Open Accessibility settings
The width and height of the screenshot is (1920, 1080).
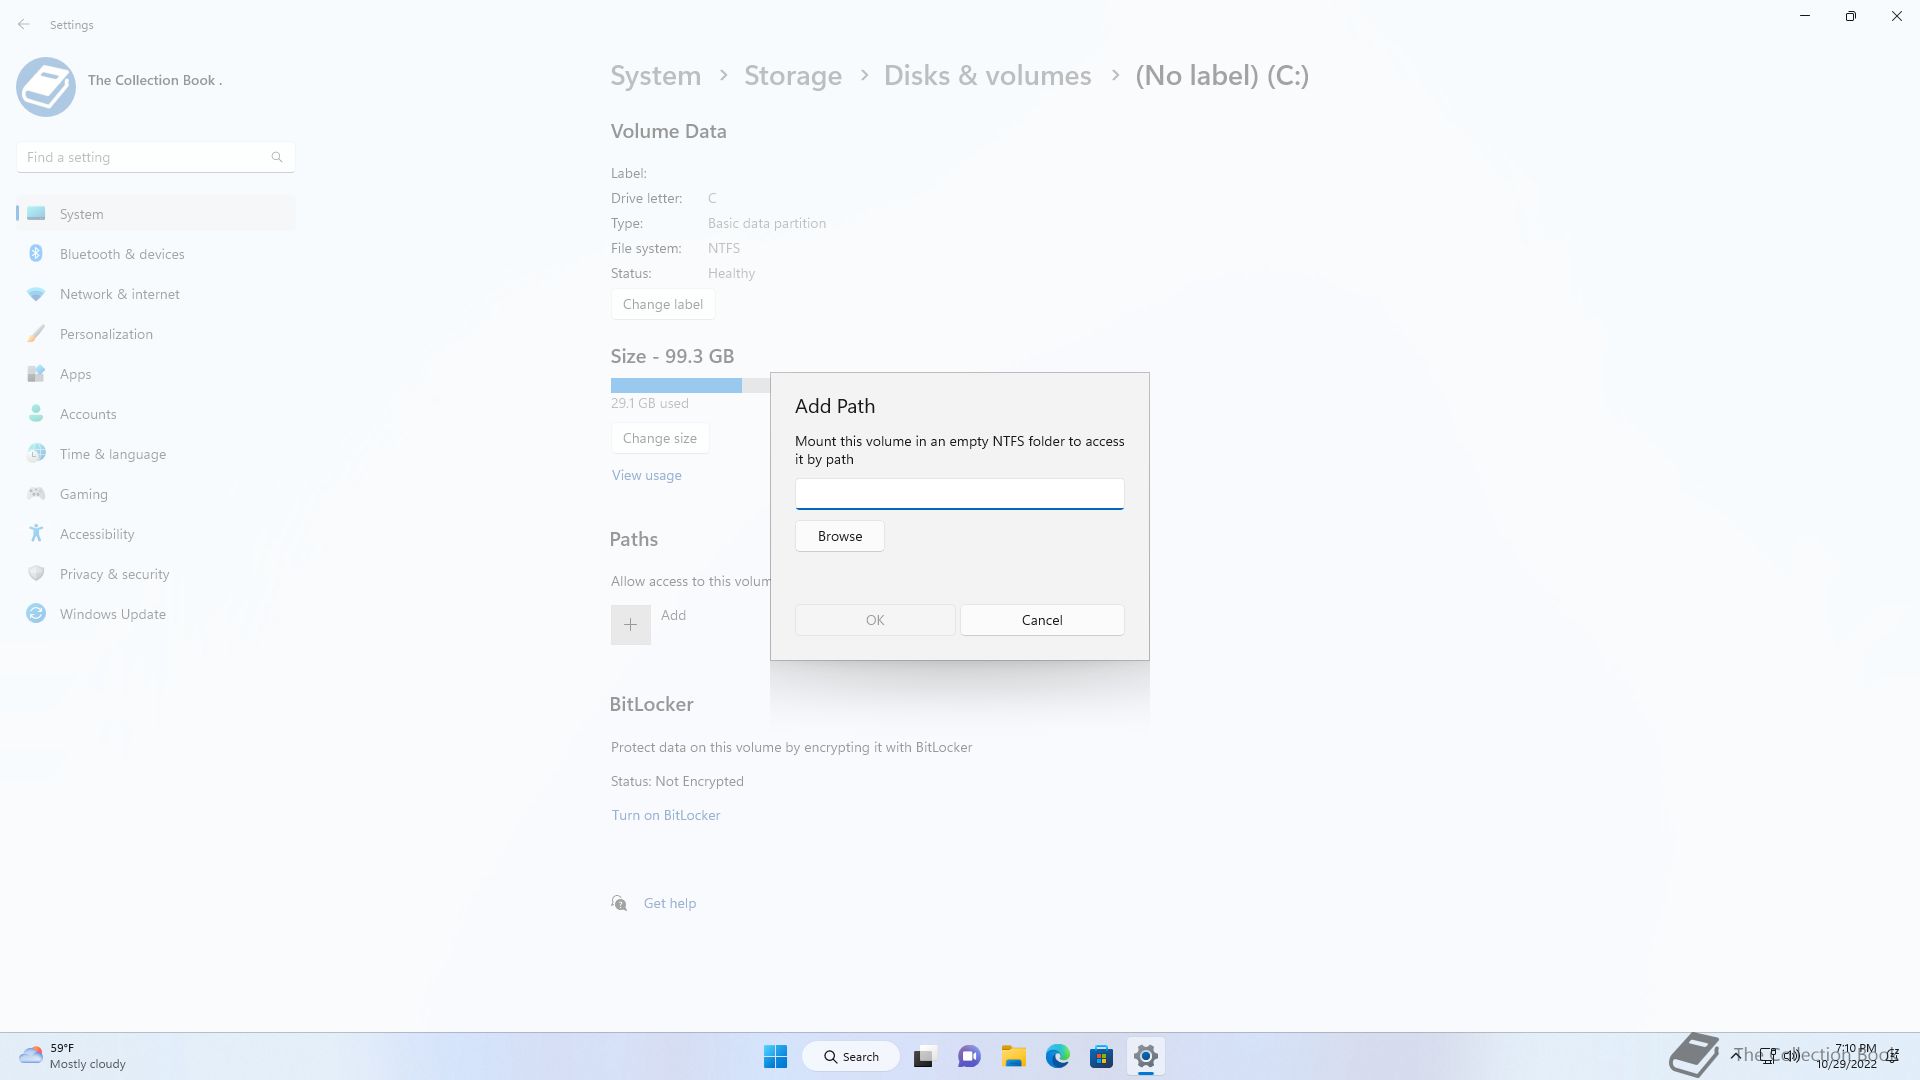155,534
